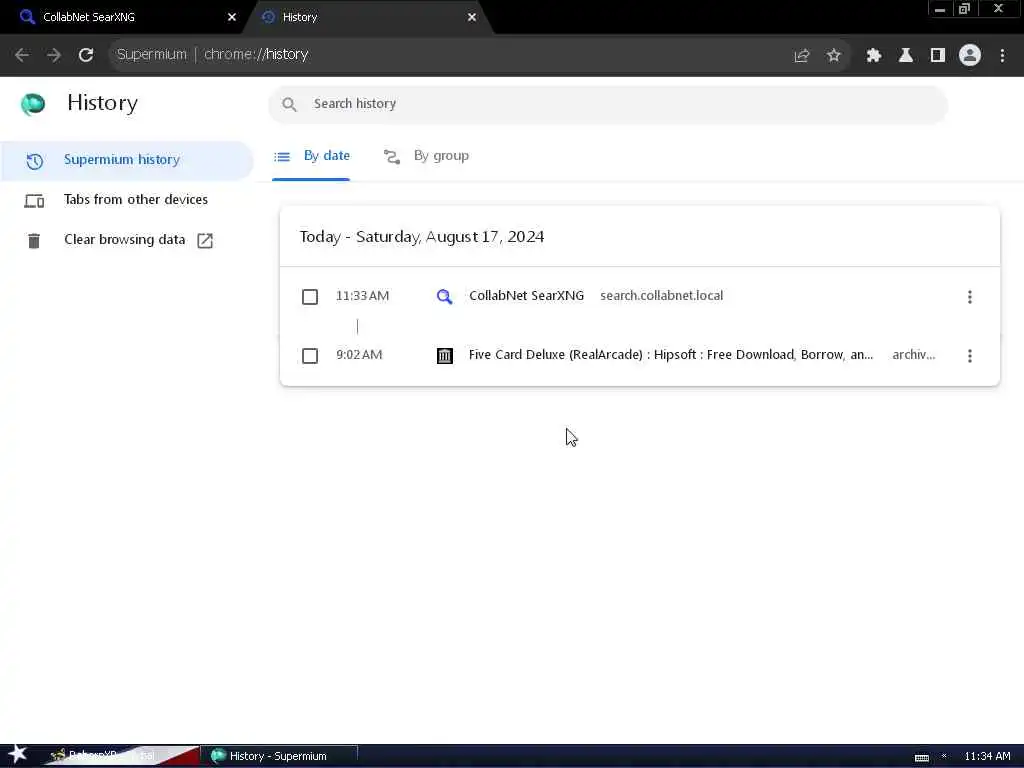1024x768 pixels.
Task: Open the Start menu star icon
Action: tap(17, 754)
